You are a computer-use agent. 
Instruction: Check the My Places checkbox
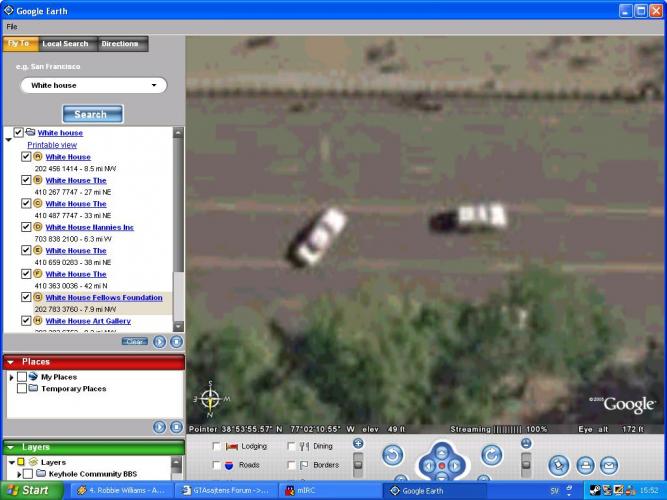tap(22, 377)
